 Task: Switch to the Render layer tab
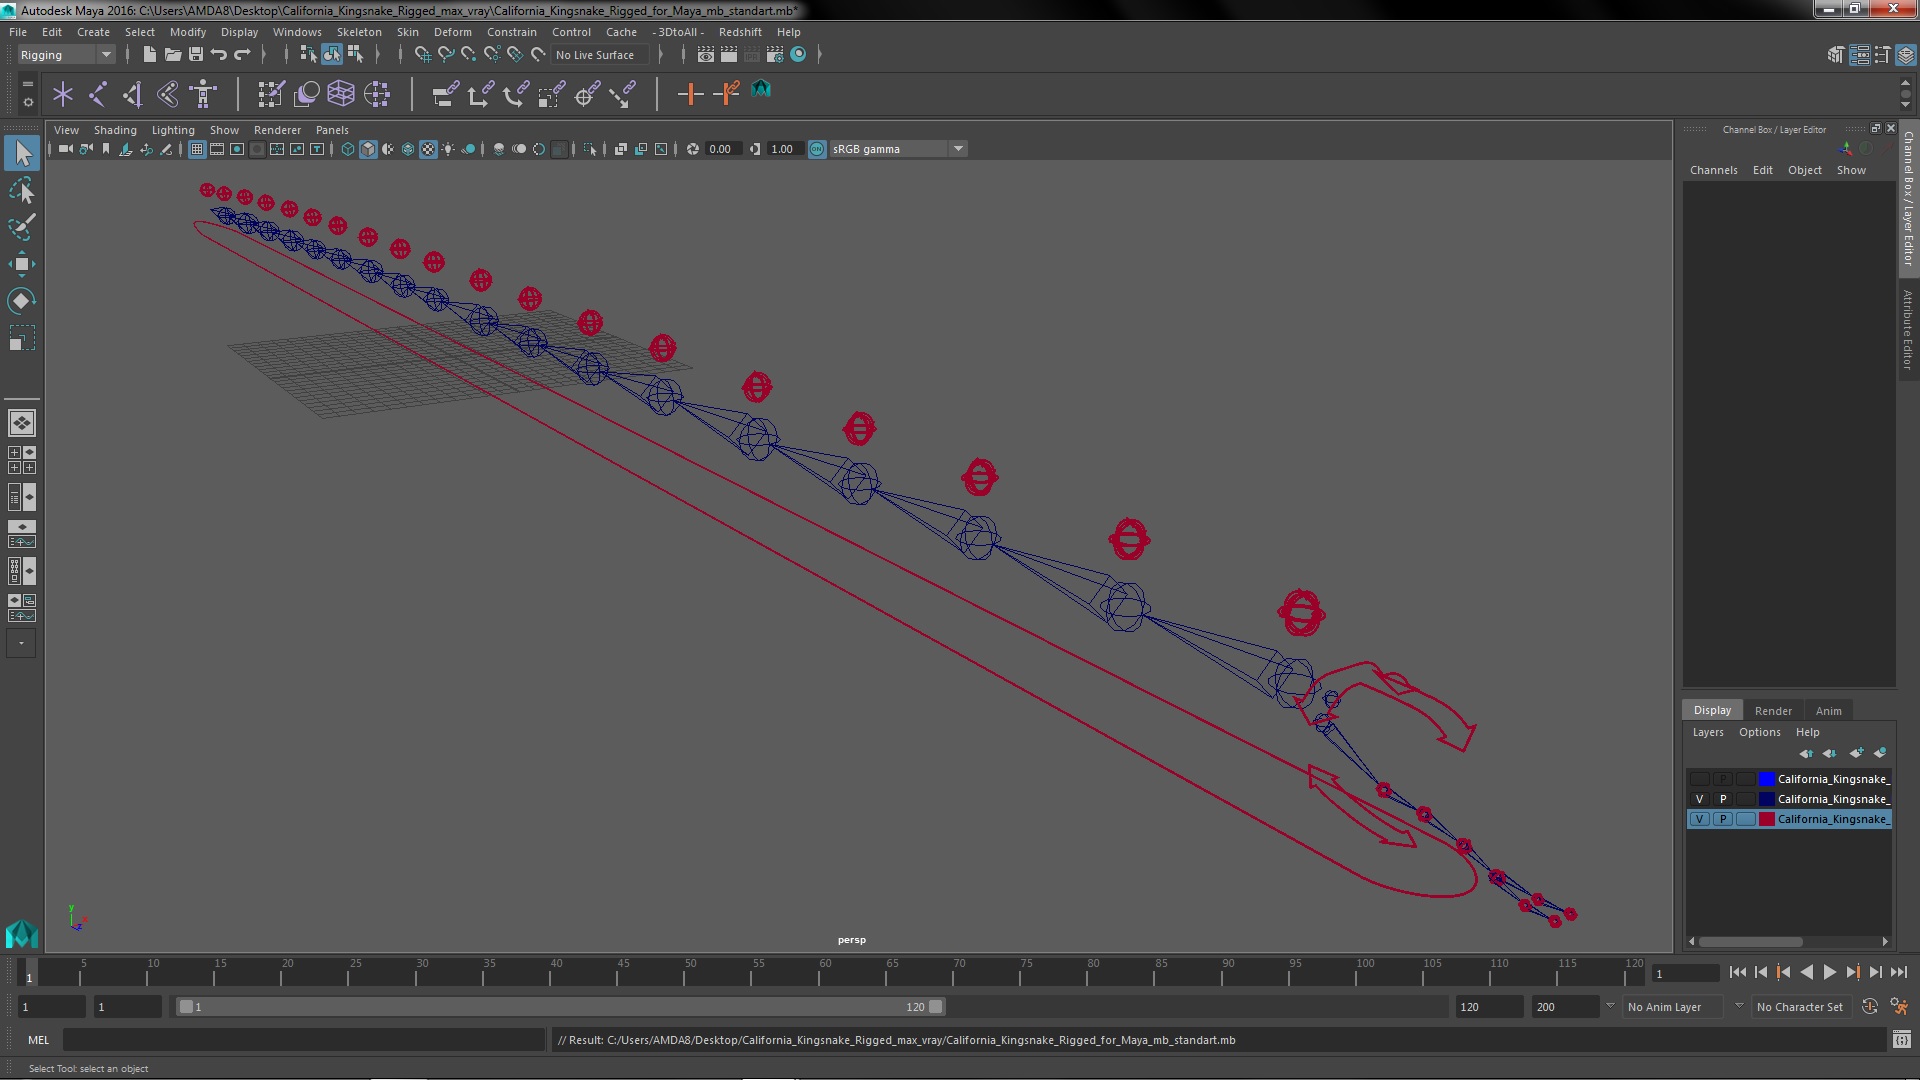click(x=1773, y=711)
